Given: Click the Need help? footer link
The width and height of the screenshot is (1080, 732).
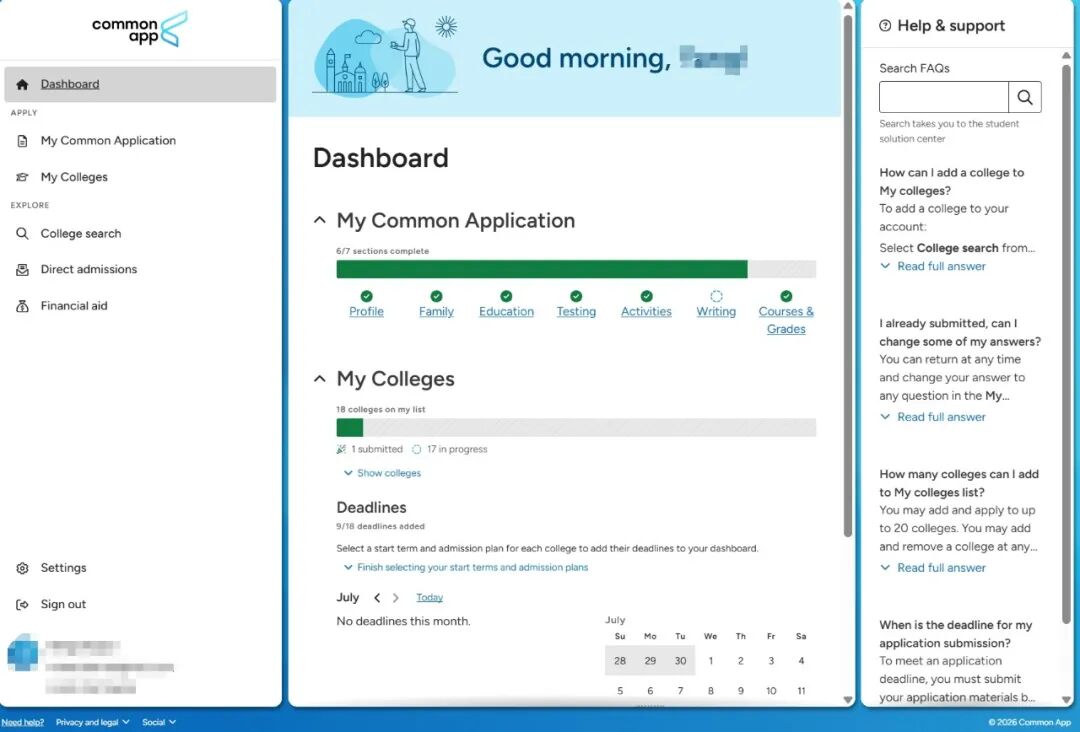Looking at the screenshot, I should [23, 722].
